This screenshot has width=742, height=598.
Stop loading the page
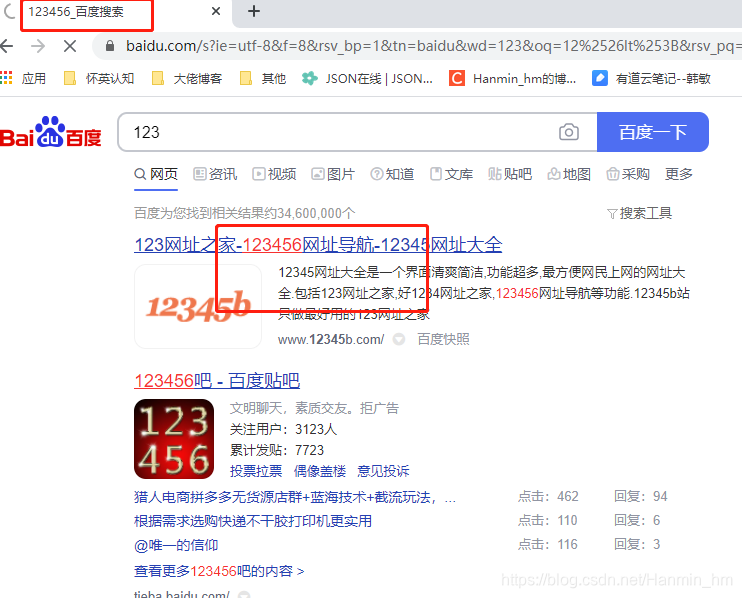70,46
